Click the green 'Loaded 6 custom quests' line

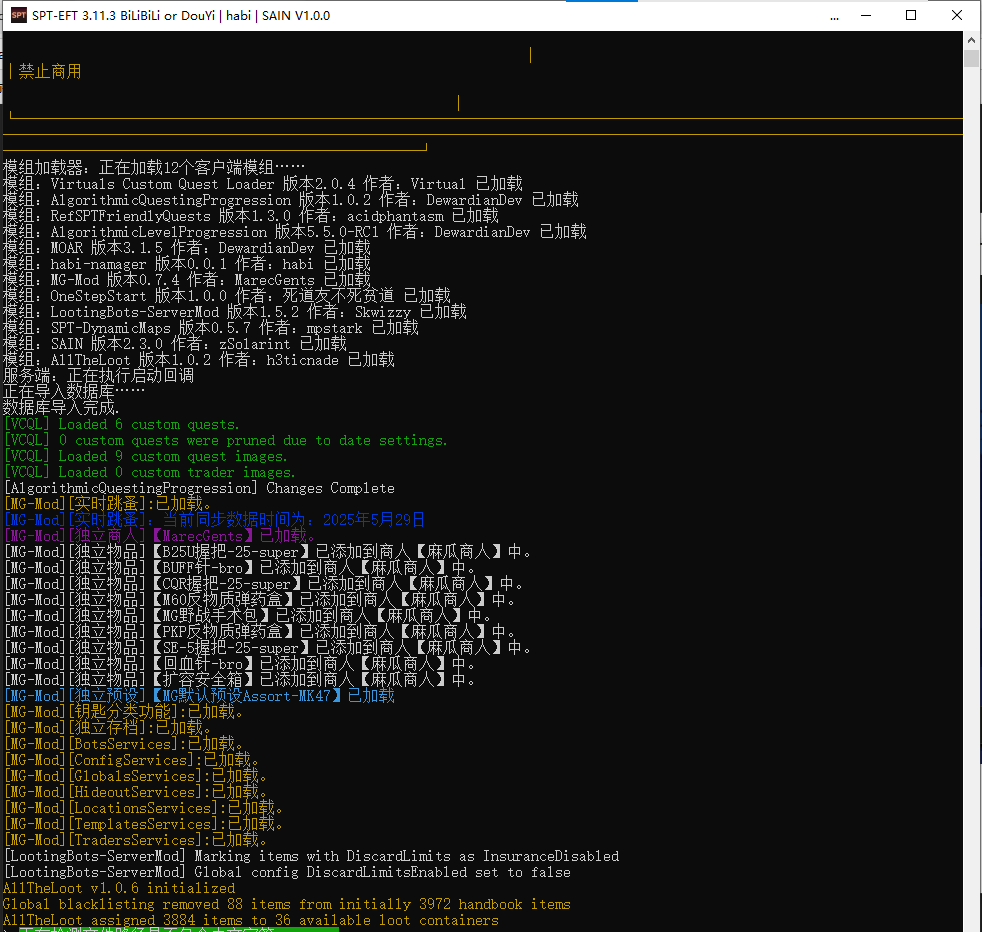click(122, 424)
